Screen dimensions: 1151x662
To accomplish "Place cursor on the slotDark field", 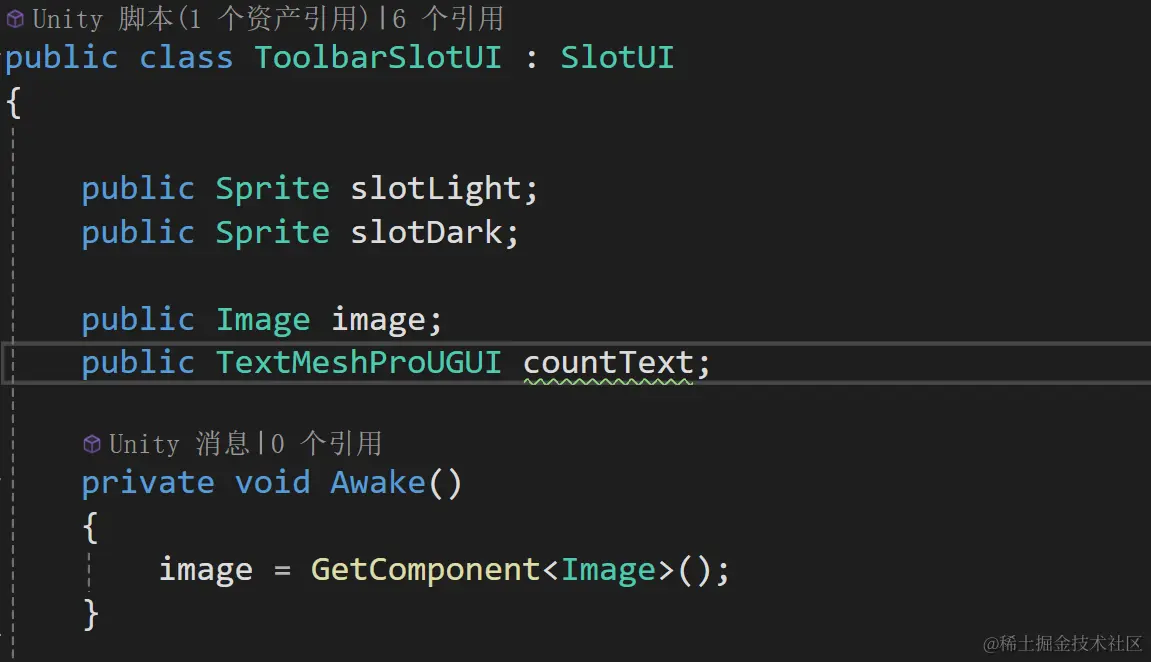I will [426, 233].
